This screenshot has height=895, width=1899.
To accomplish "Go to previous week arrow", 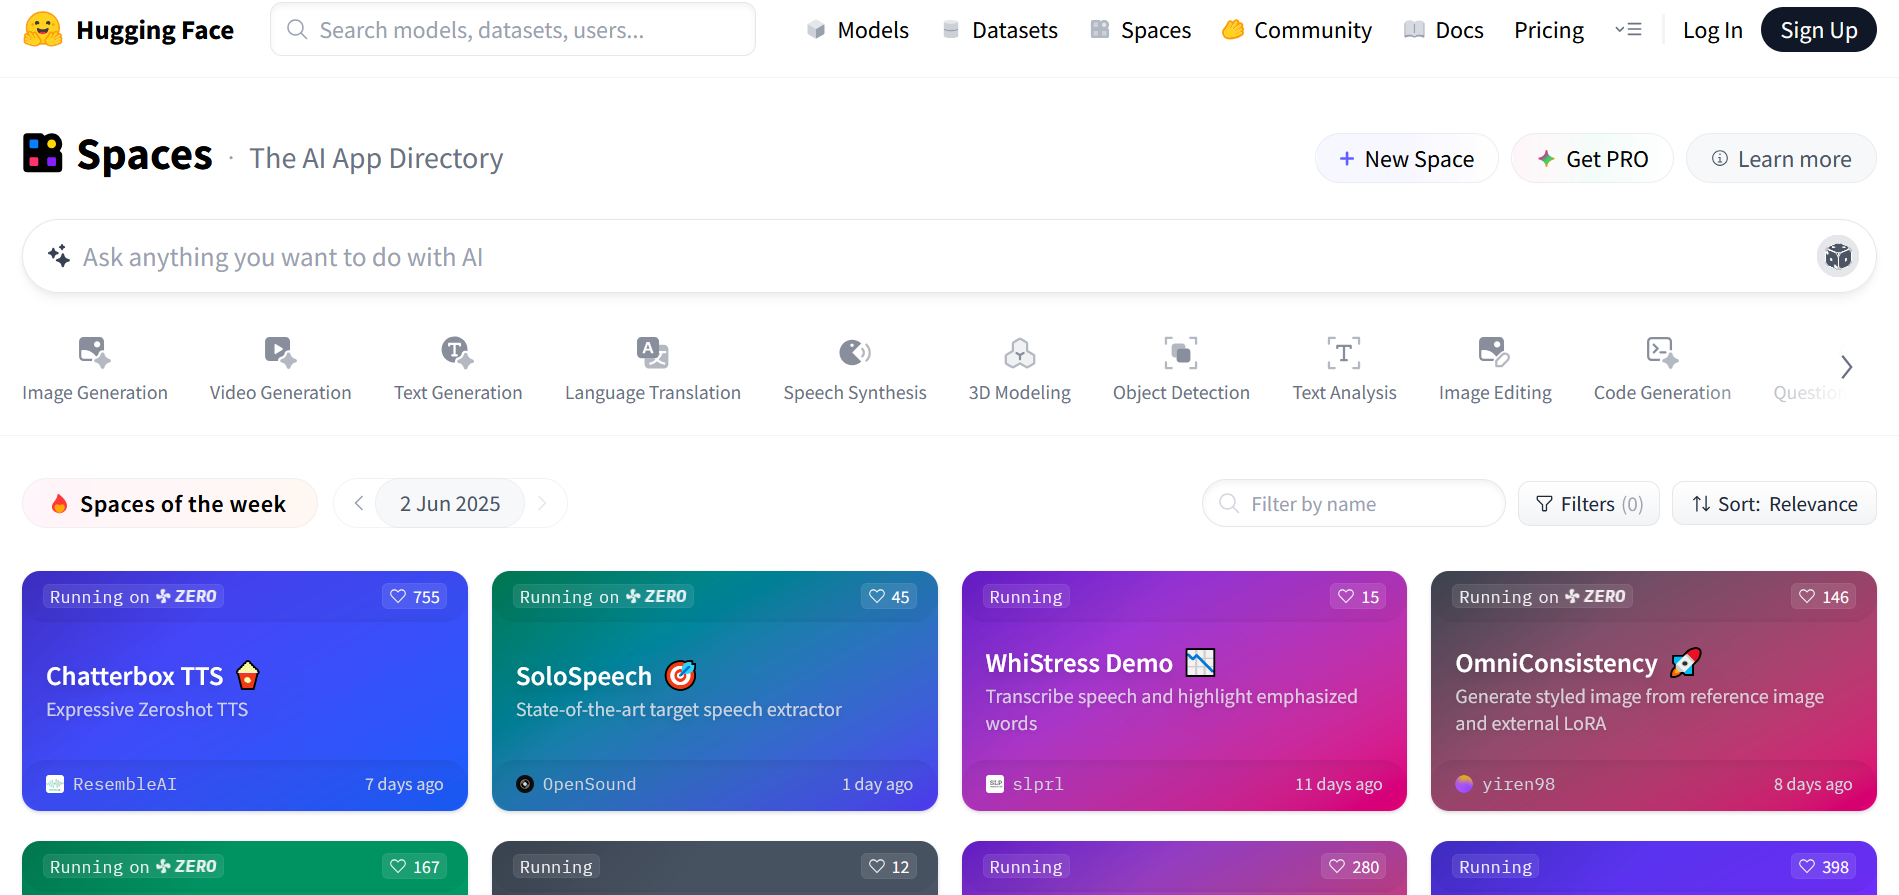I will tap(359, 503).
